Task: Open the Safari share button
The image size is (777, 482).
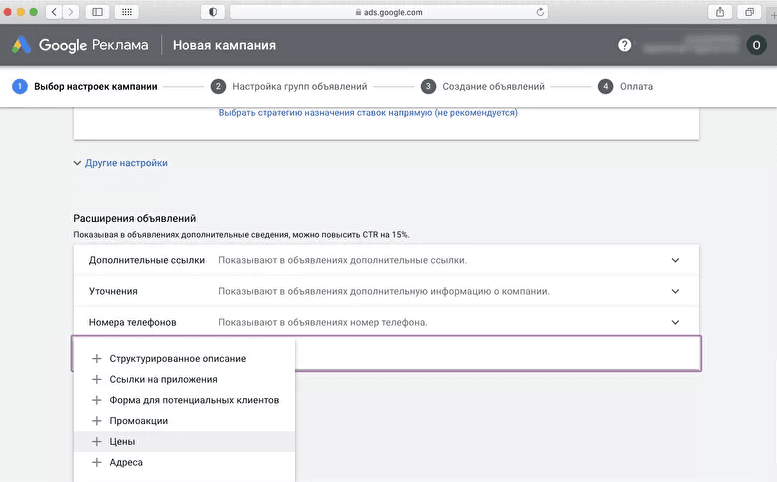Action: pos(720,12)
